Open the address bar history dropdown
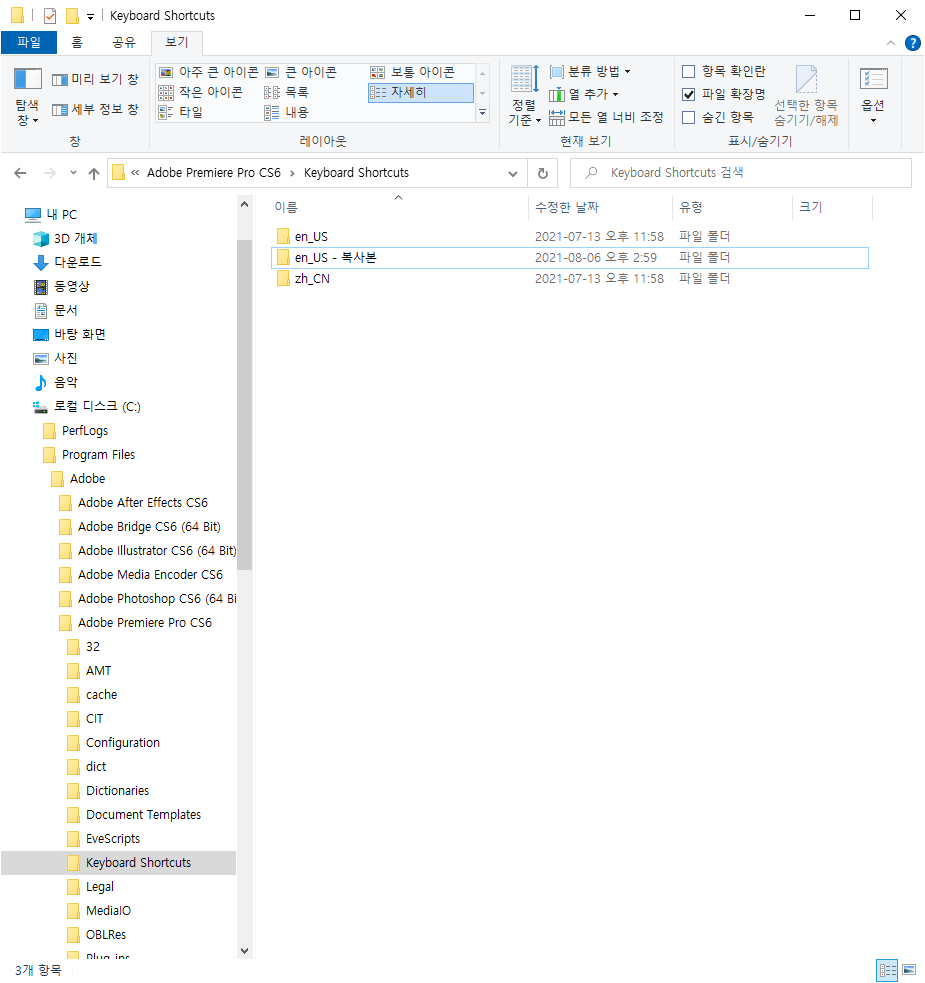 click(513, 174)
